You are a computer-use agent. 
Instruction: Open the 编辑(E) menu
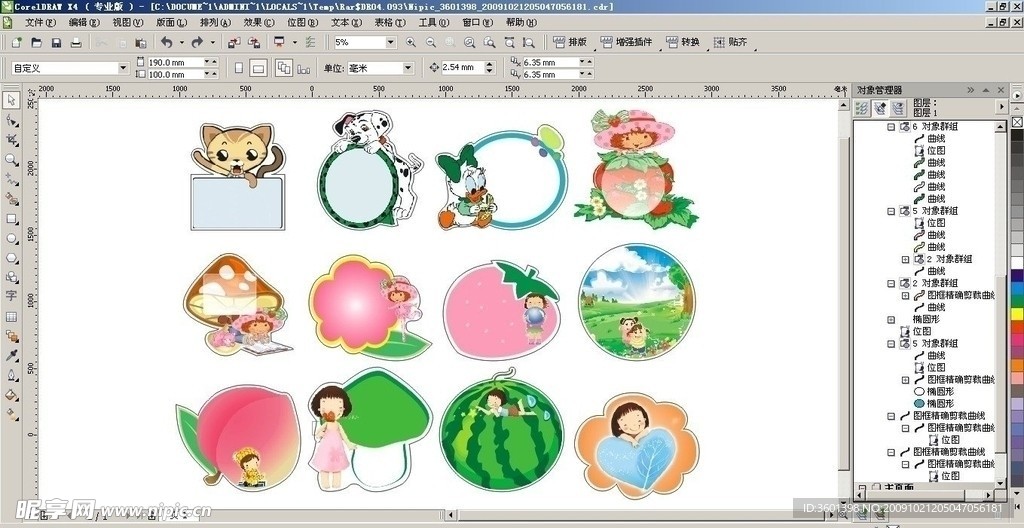pos(84,23)
